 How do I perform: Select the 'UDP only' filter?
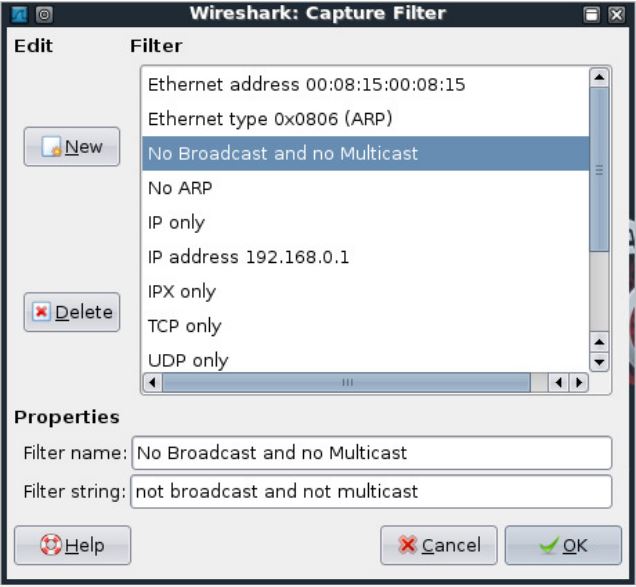pyautogui.click(x=365, y=359)
